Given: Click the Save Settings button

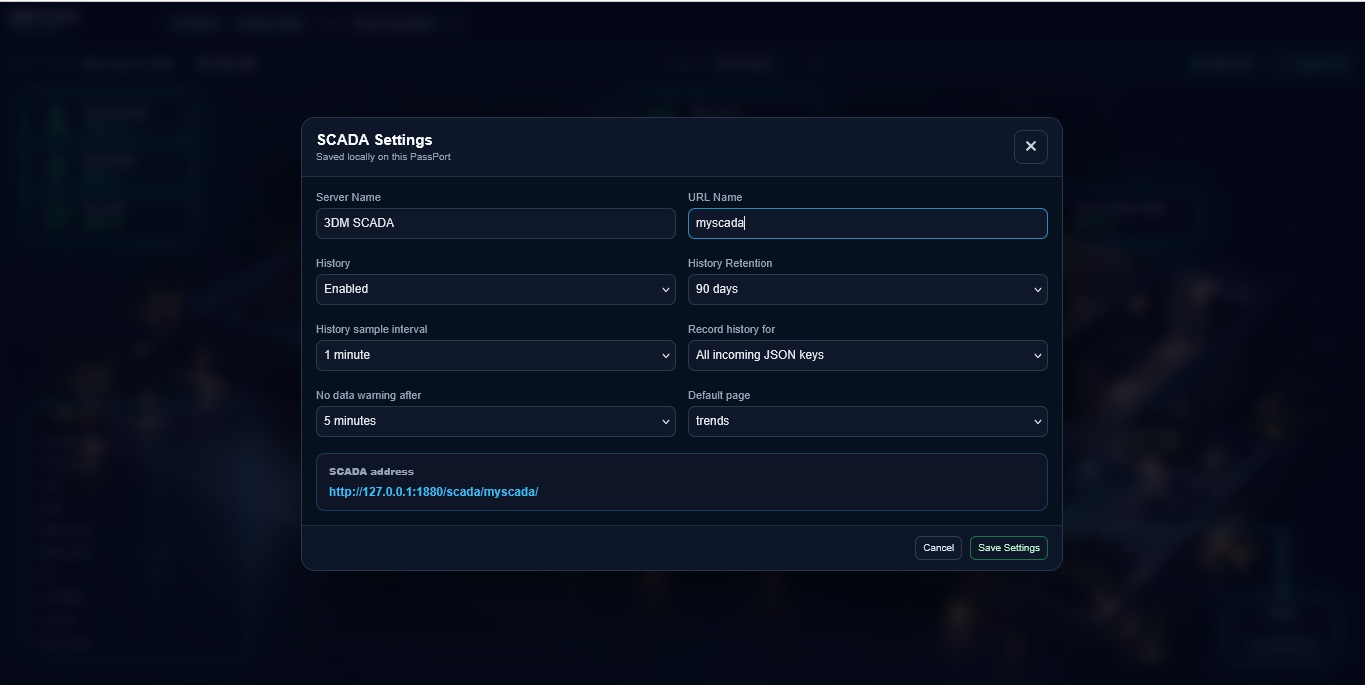Looking at the screenshot, I should 1008,548.
